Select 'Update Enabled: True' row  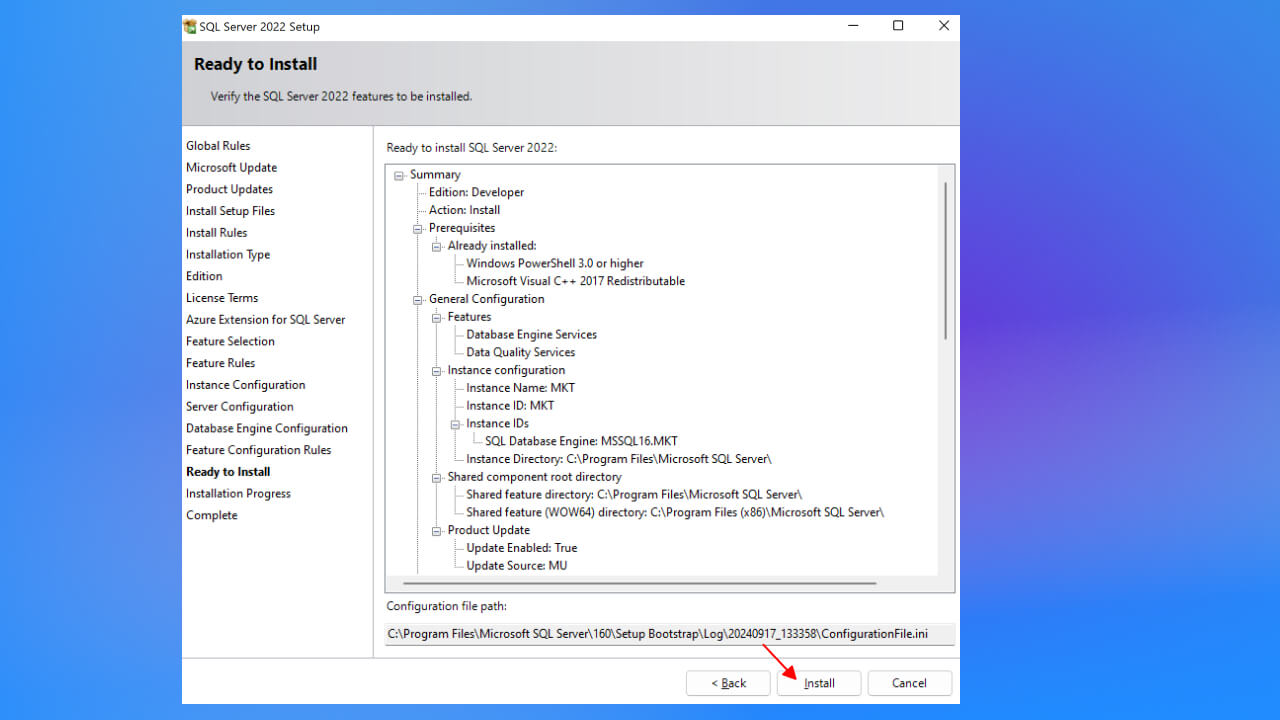click(x=521, y=548)
